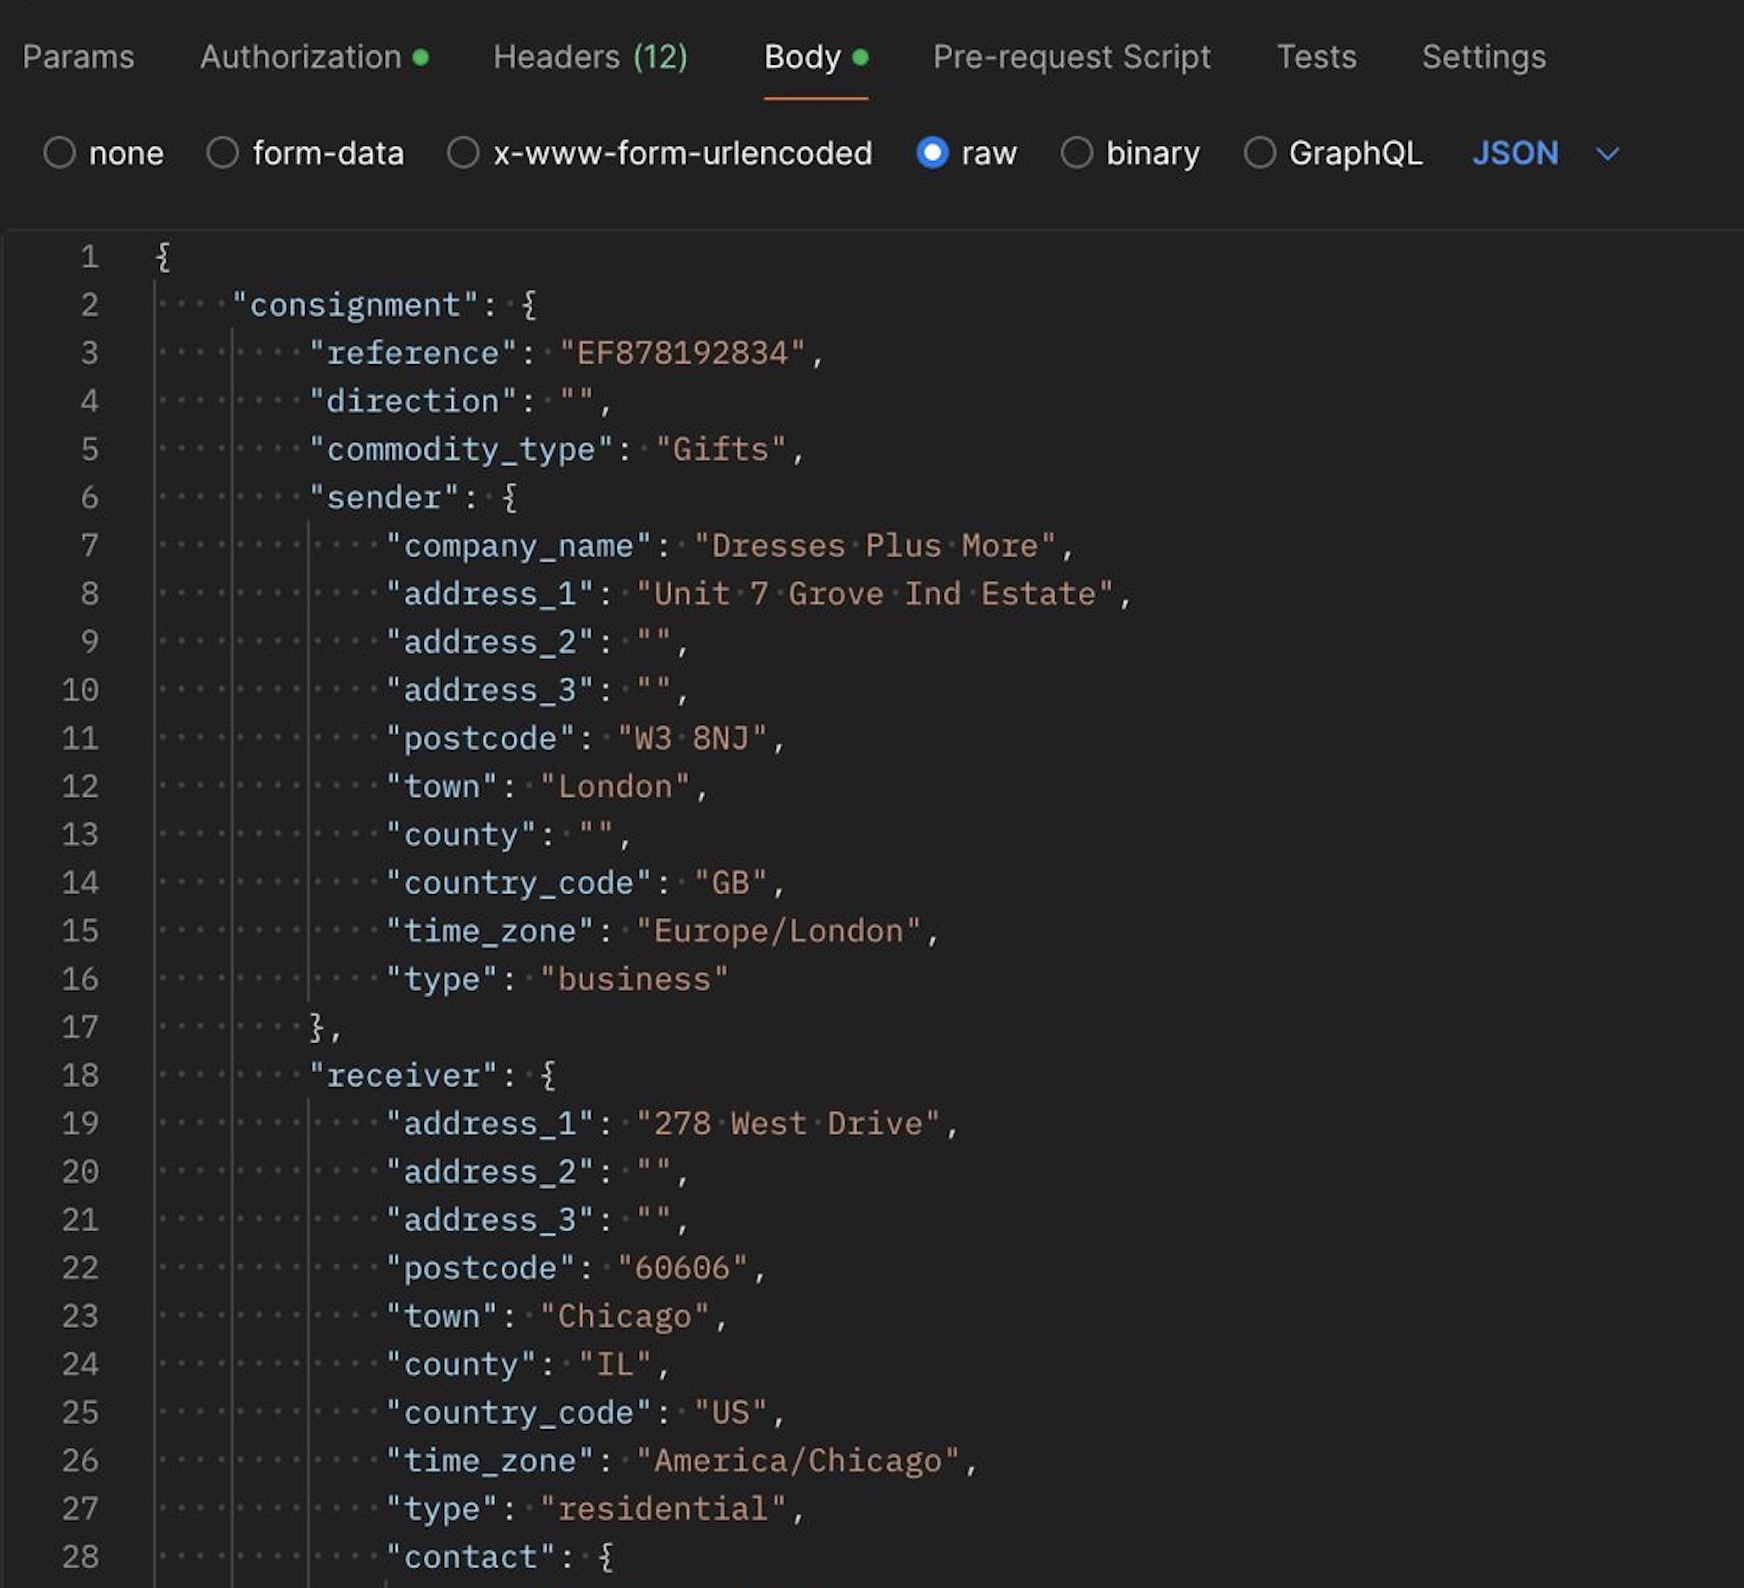Click the "Europe/London" time zone value
This screenshot has width=1744, height=1588.
(x=778, y=931)
